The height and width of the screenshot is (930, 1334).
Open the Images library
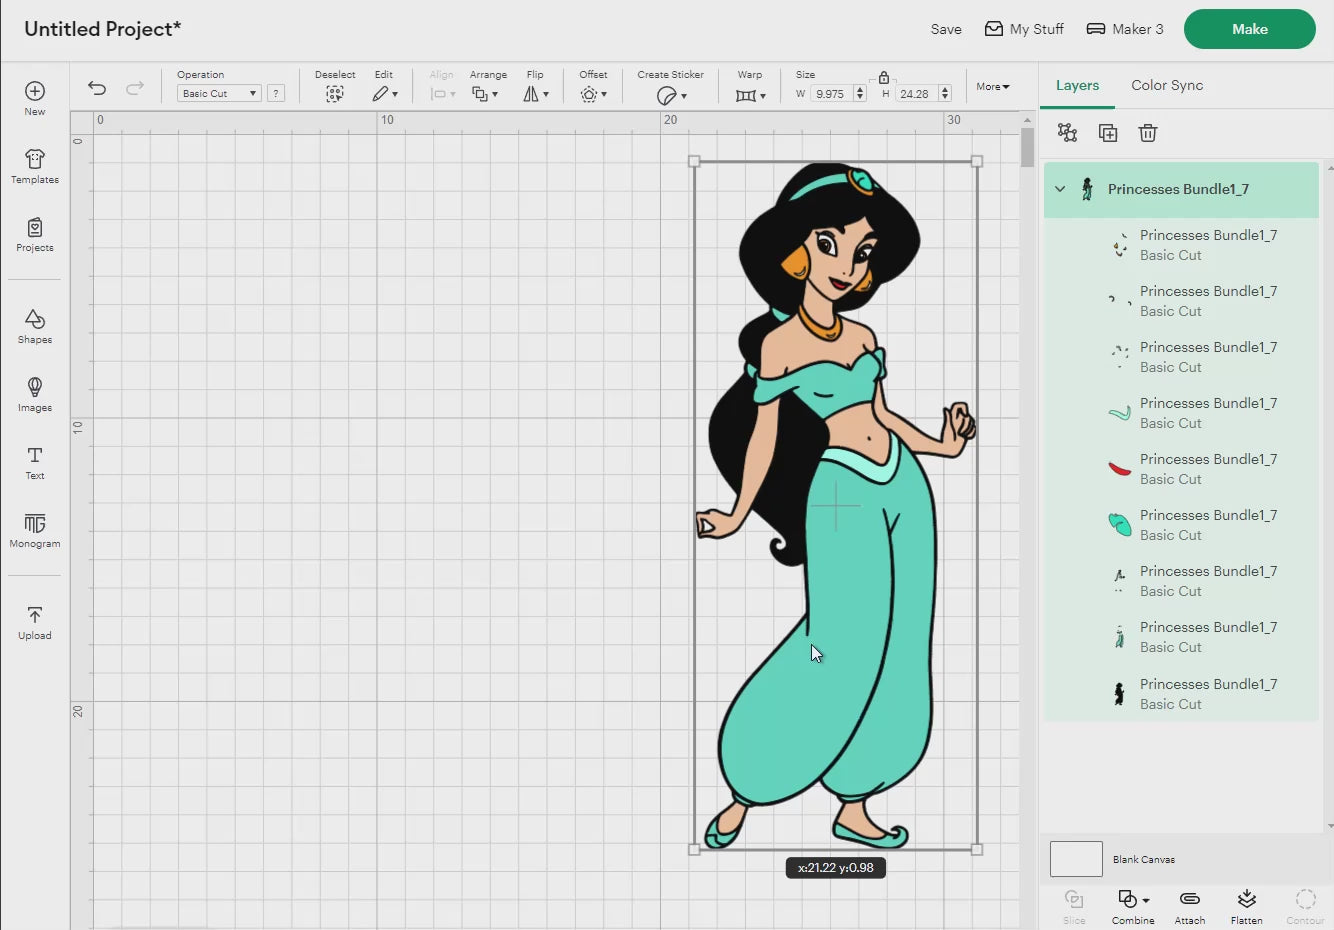pyautogui.click(x=35, y=394)
